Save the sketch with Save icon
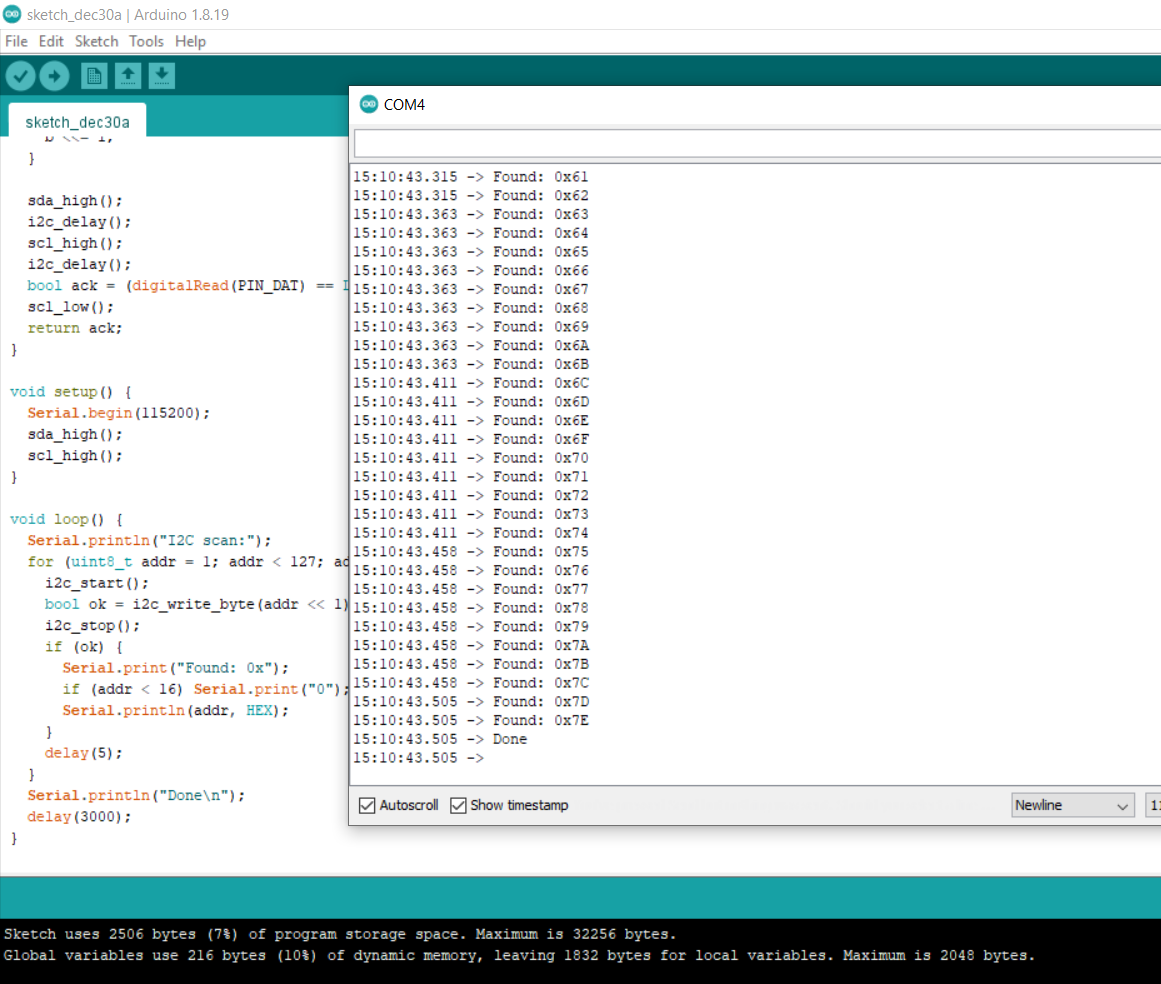1161x984 pixels. pyautogui.click(x=162, y=76)
